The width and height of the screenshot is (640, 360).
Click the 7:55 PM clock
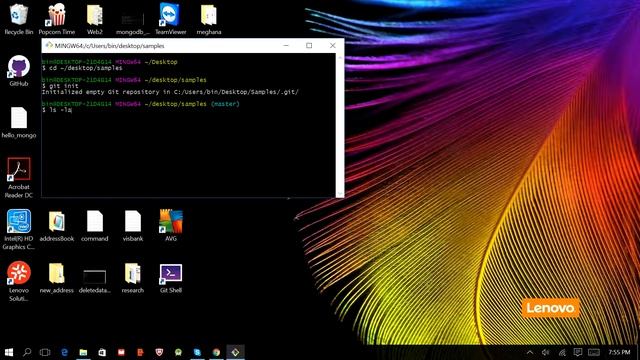pos(619,352)
